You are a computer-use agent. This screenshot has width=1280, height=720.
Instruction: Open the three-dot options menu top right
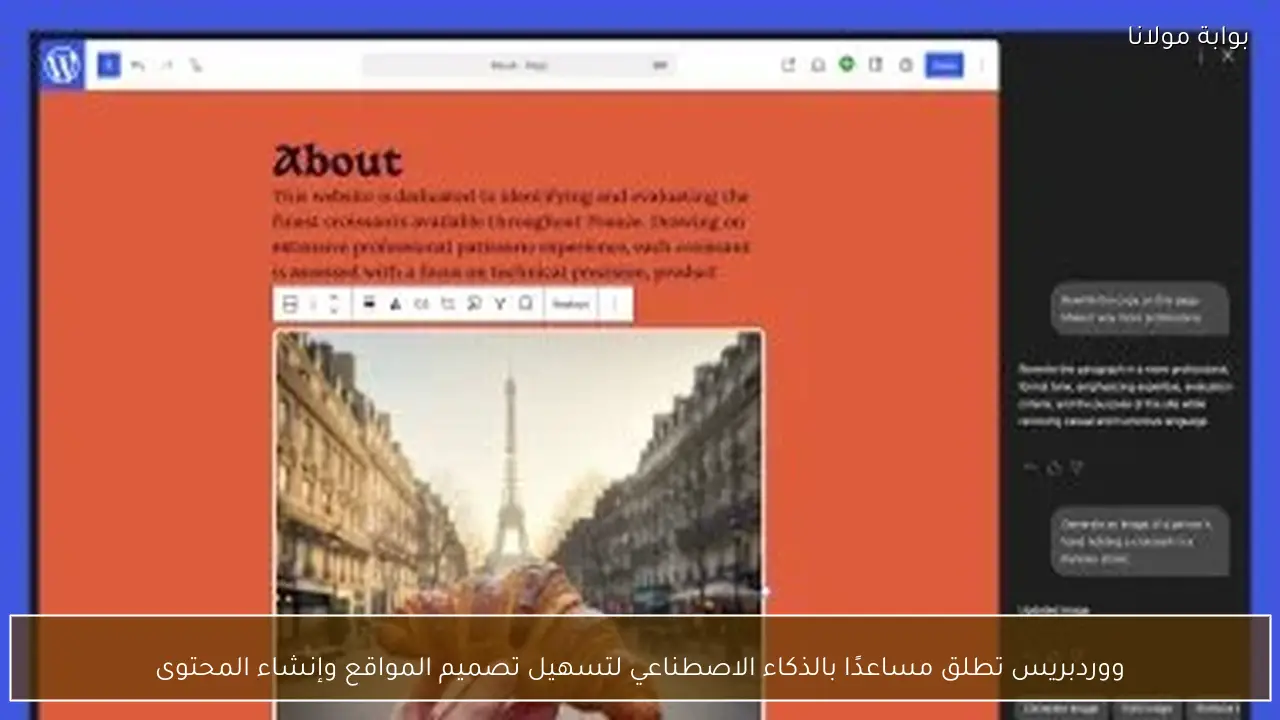[x=980, y=65]
